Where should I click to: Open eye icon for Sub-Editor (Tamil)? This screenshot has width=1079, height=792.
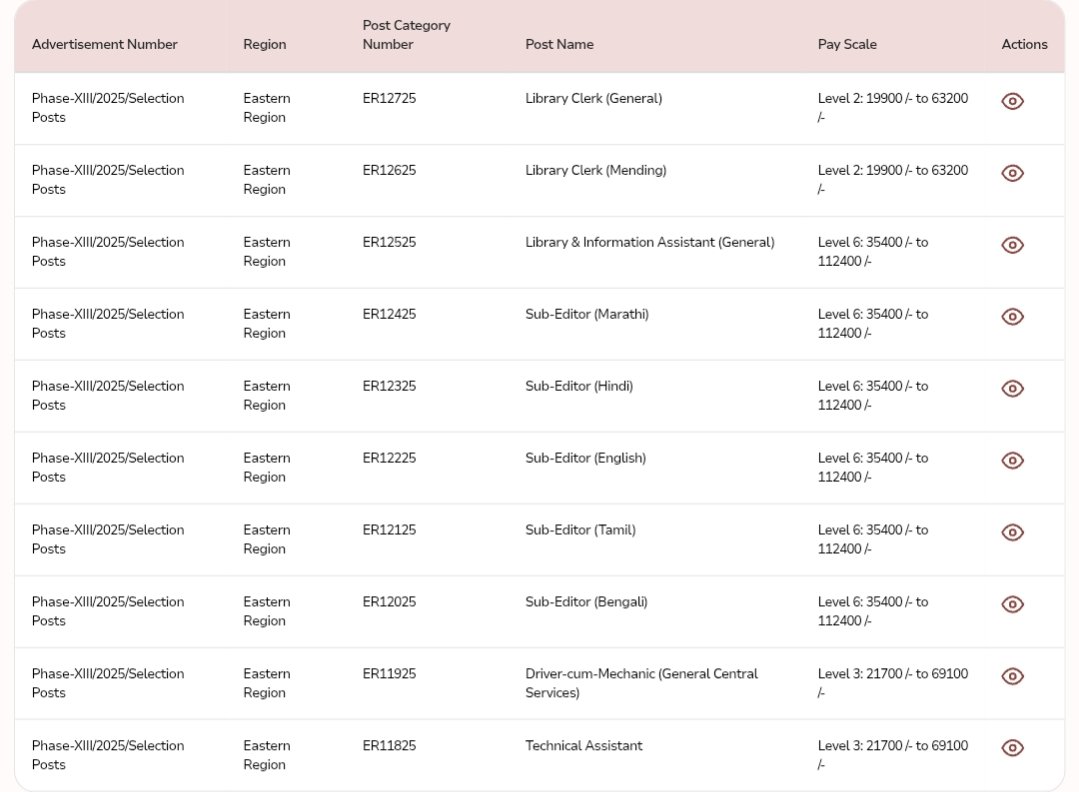click(1012, 533)
